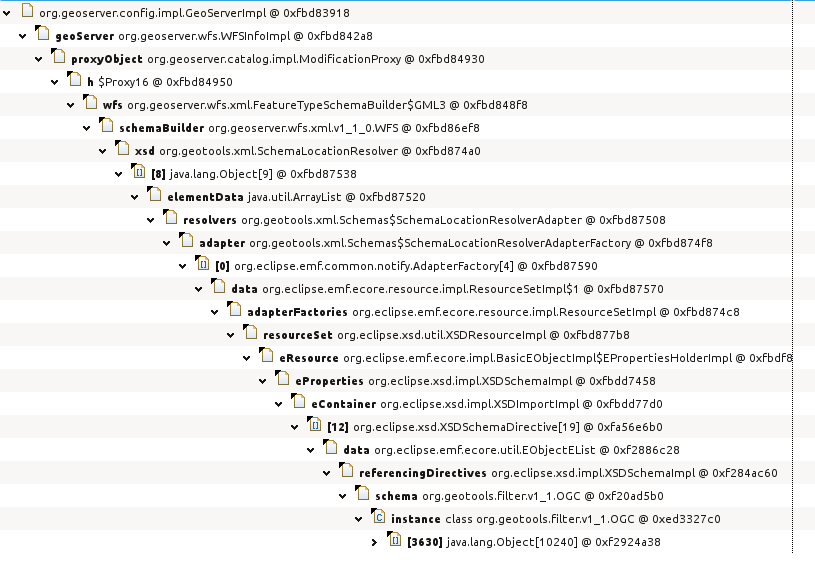This screenshot has height=569, width=815.
Task: Collapse the instance class OGC node
Action: coord(360,519)
